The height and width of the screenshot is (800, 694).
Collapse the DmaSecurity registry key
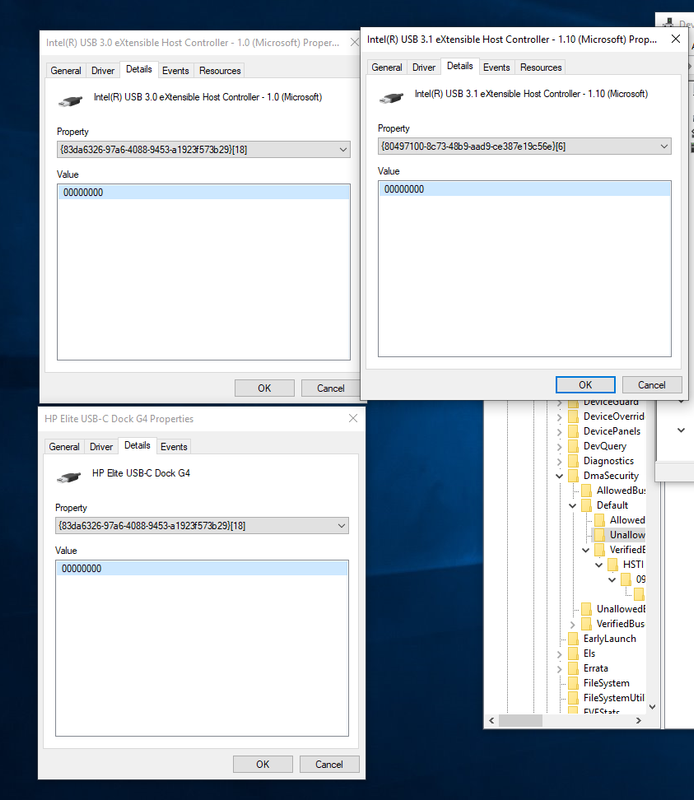click(x=559, y=476)
